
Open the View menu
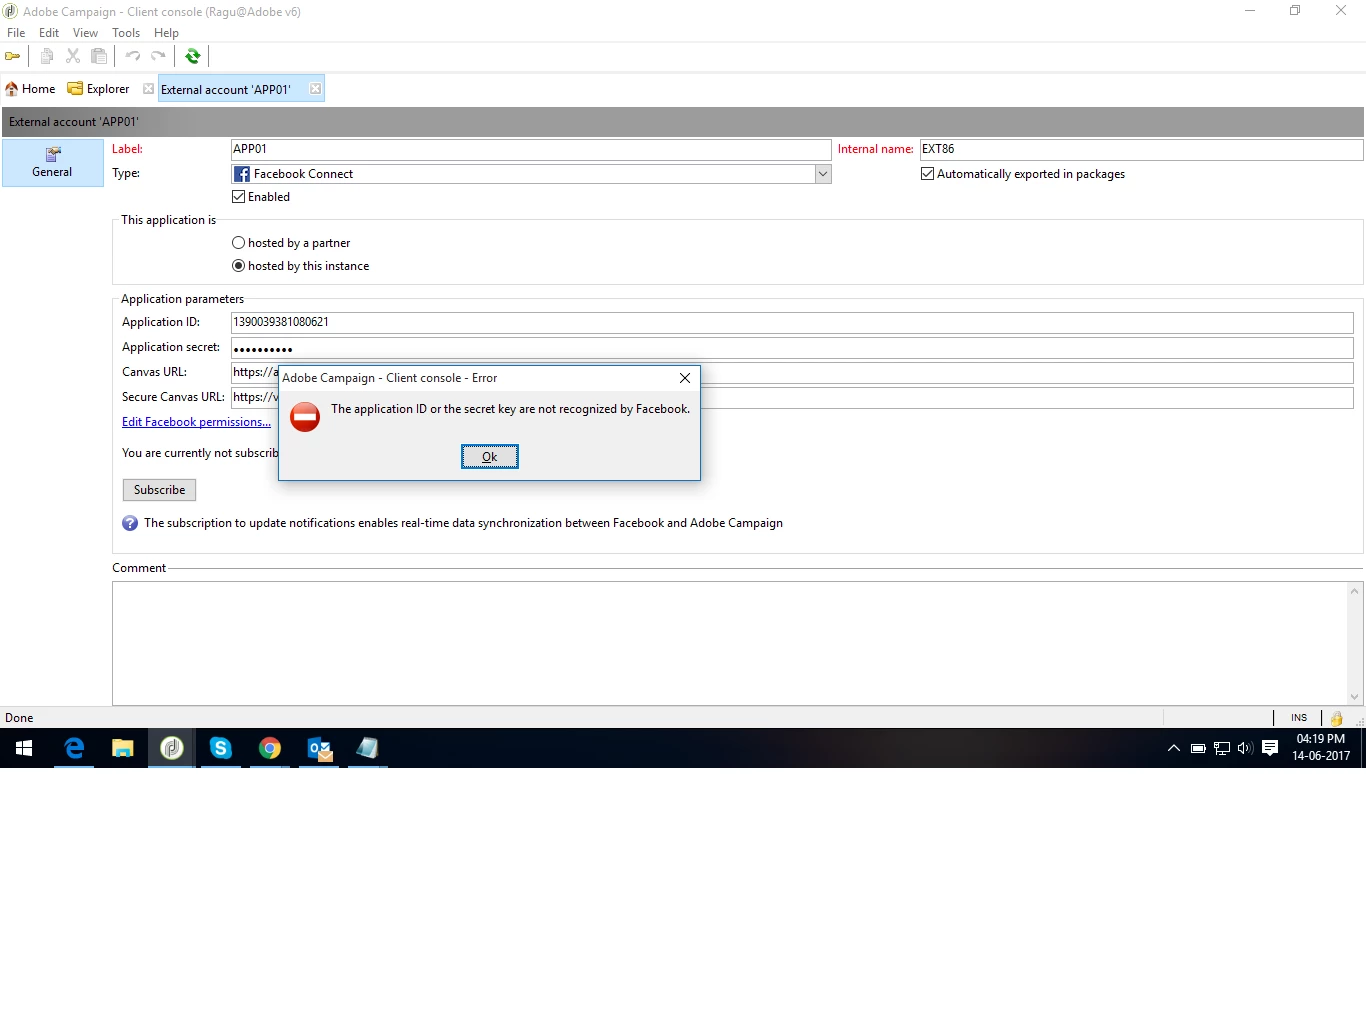(85, 33)
